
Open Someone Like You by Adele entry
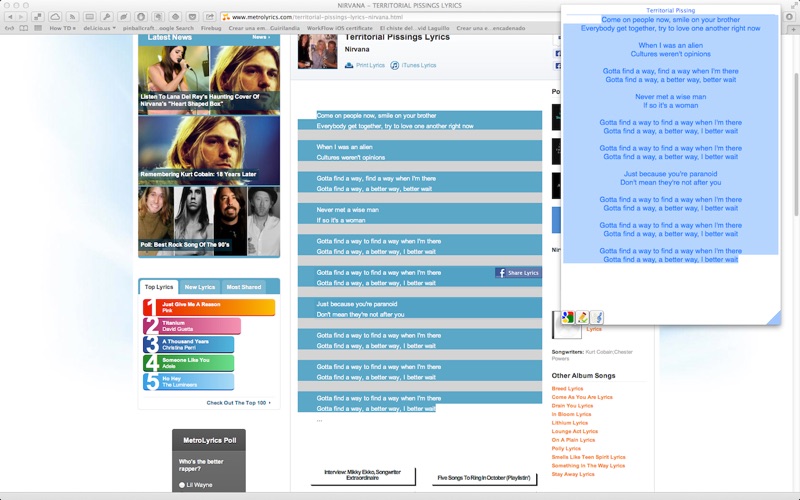189,363
